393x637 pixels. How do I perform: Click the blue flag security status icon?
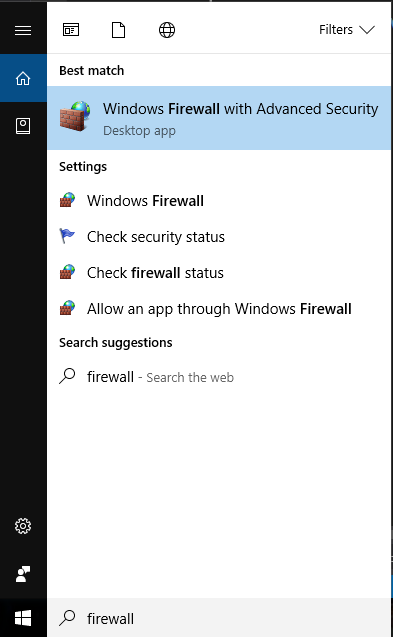[x=67, y=236]
